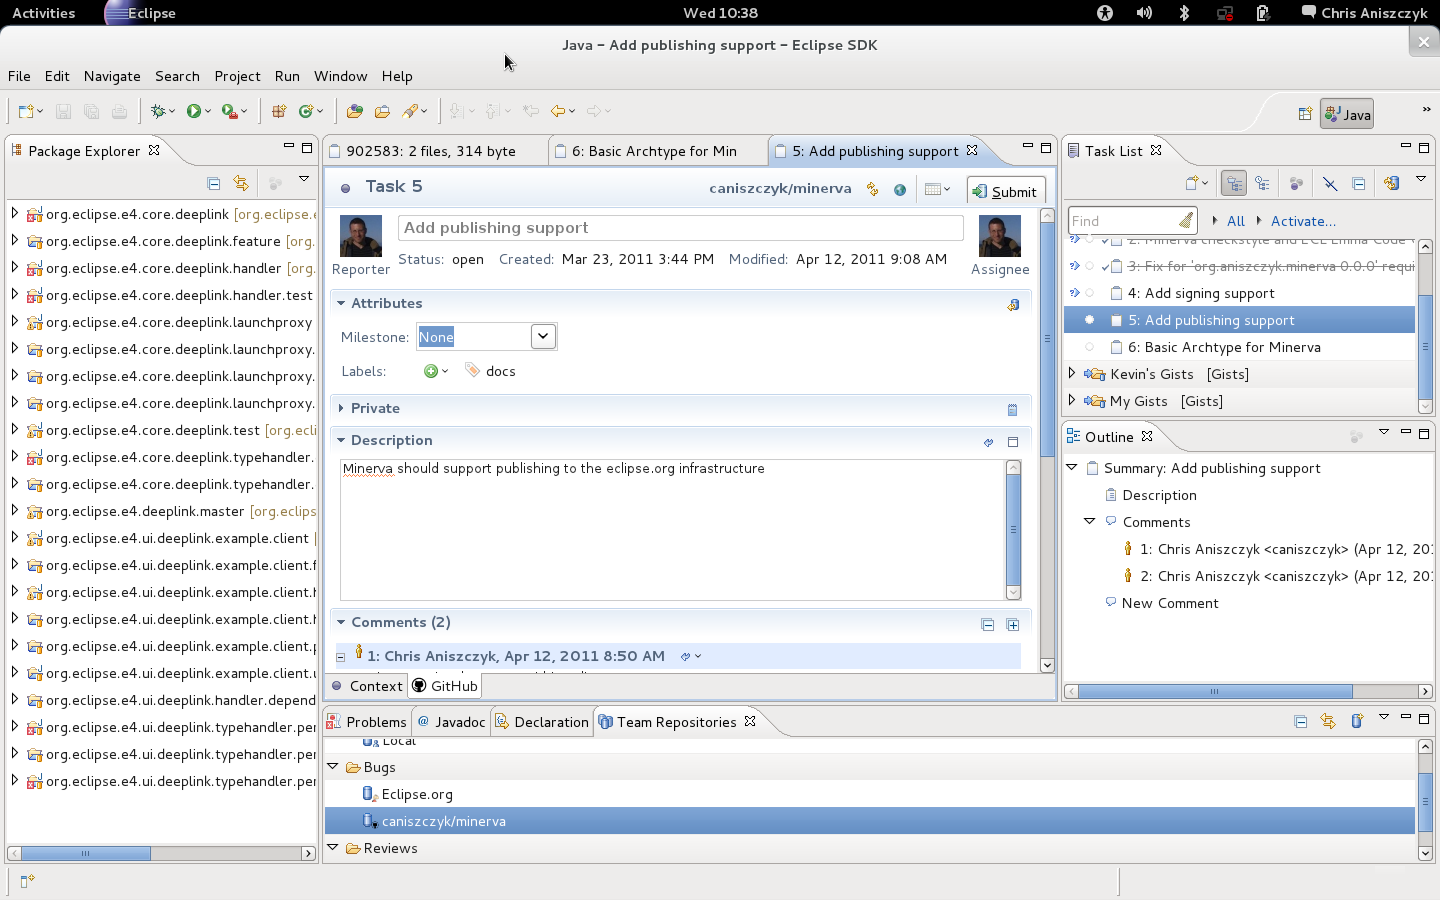The image size is (1440, 900).
Task: Expand the Private section
Action: (341, 408)
